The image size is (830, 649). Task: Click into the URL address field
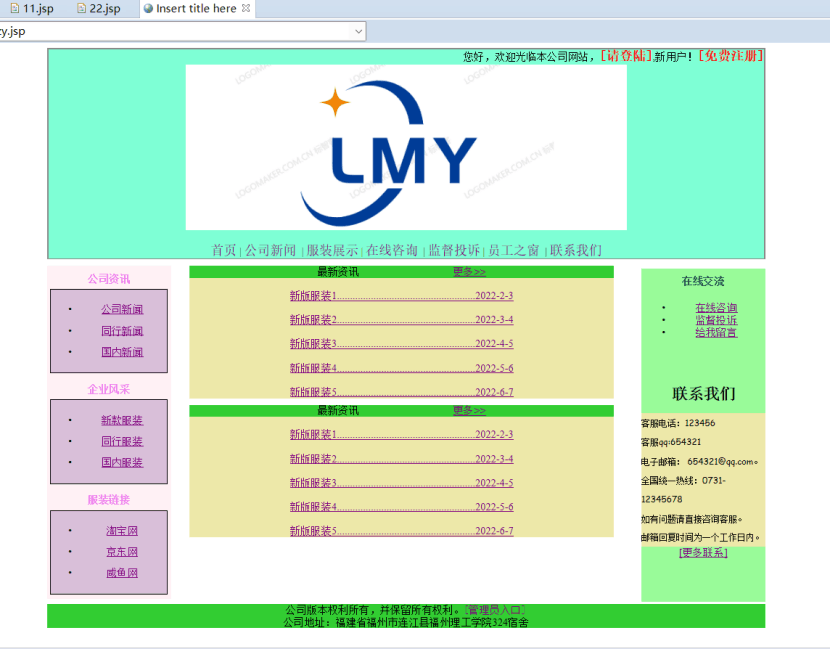175,31
